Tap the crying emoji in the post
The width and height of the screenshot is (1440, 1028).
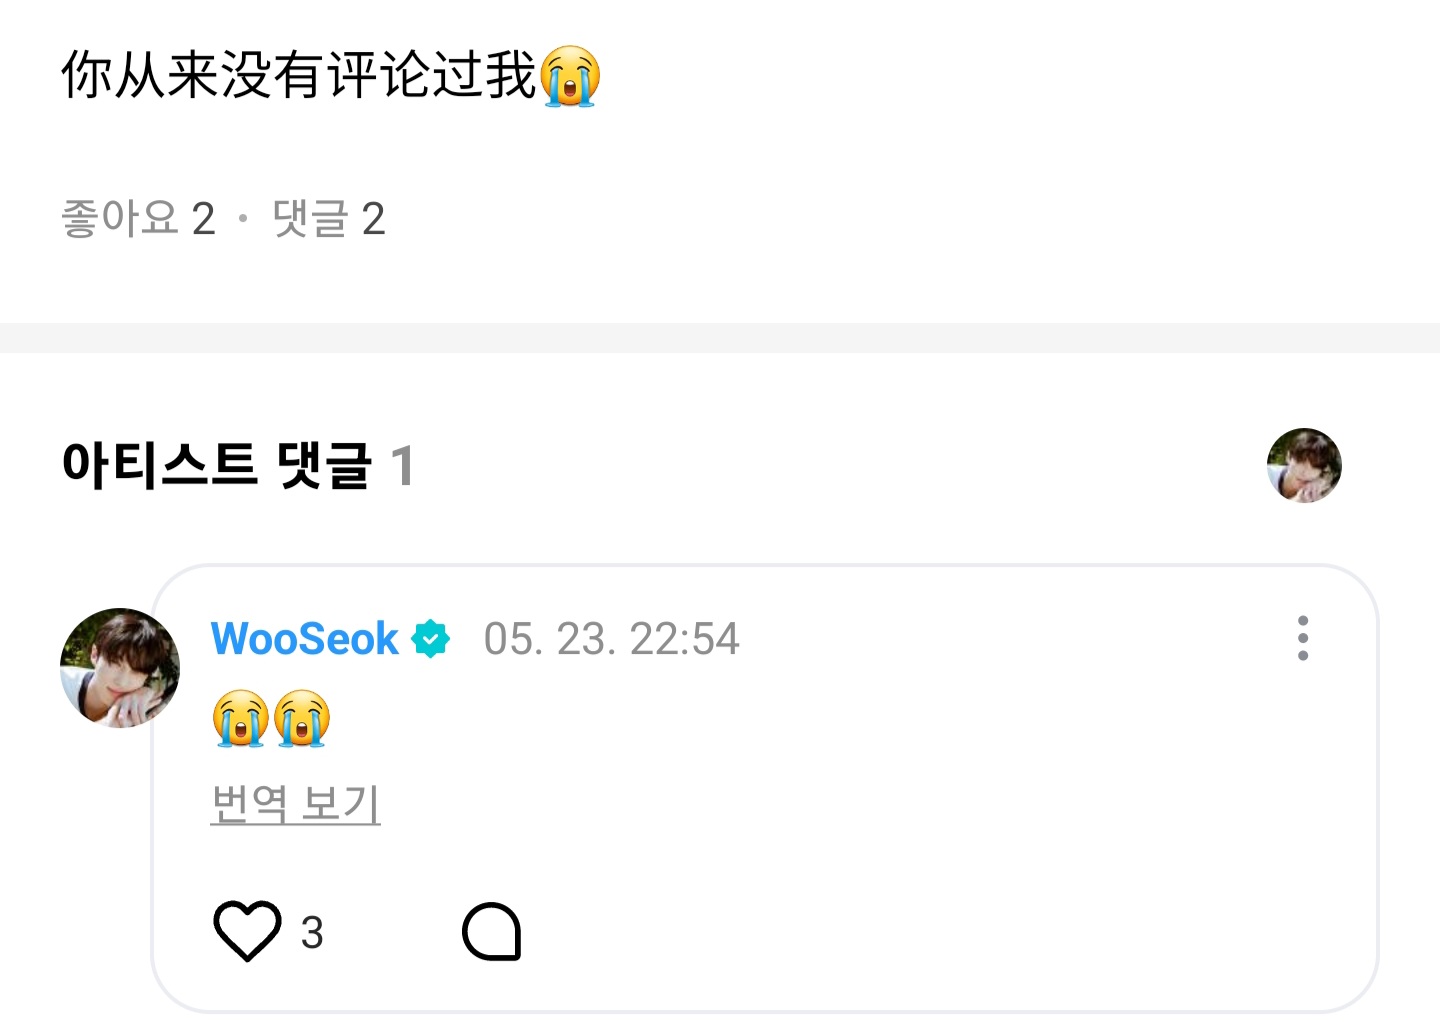tap(570, 76)
